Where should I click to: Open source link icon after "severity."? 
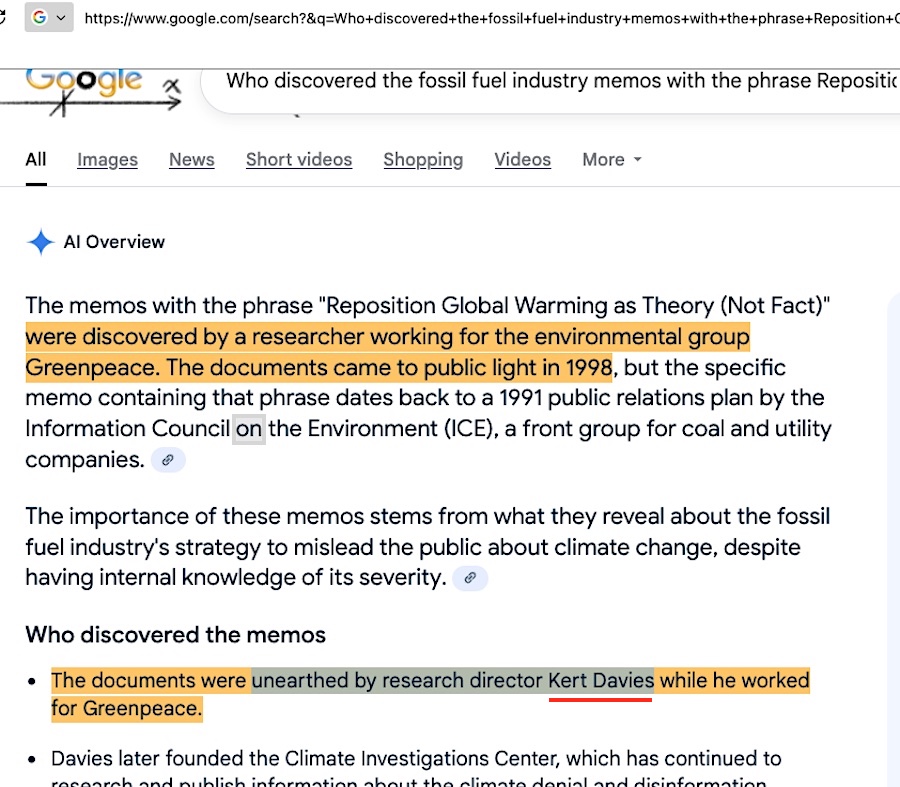(470, 578)
